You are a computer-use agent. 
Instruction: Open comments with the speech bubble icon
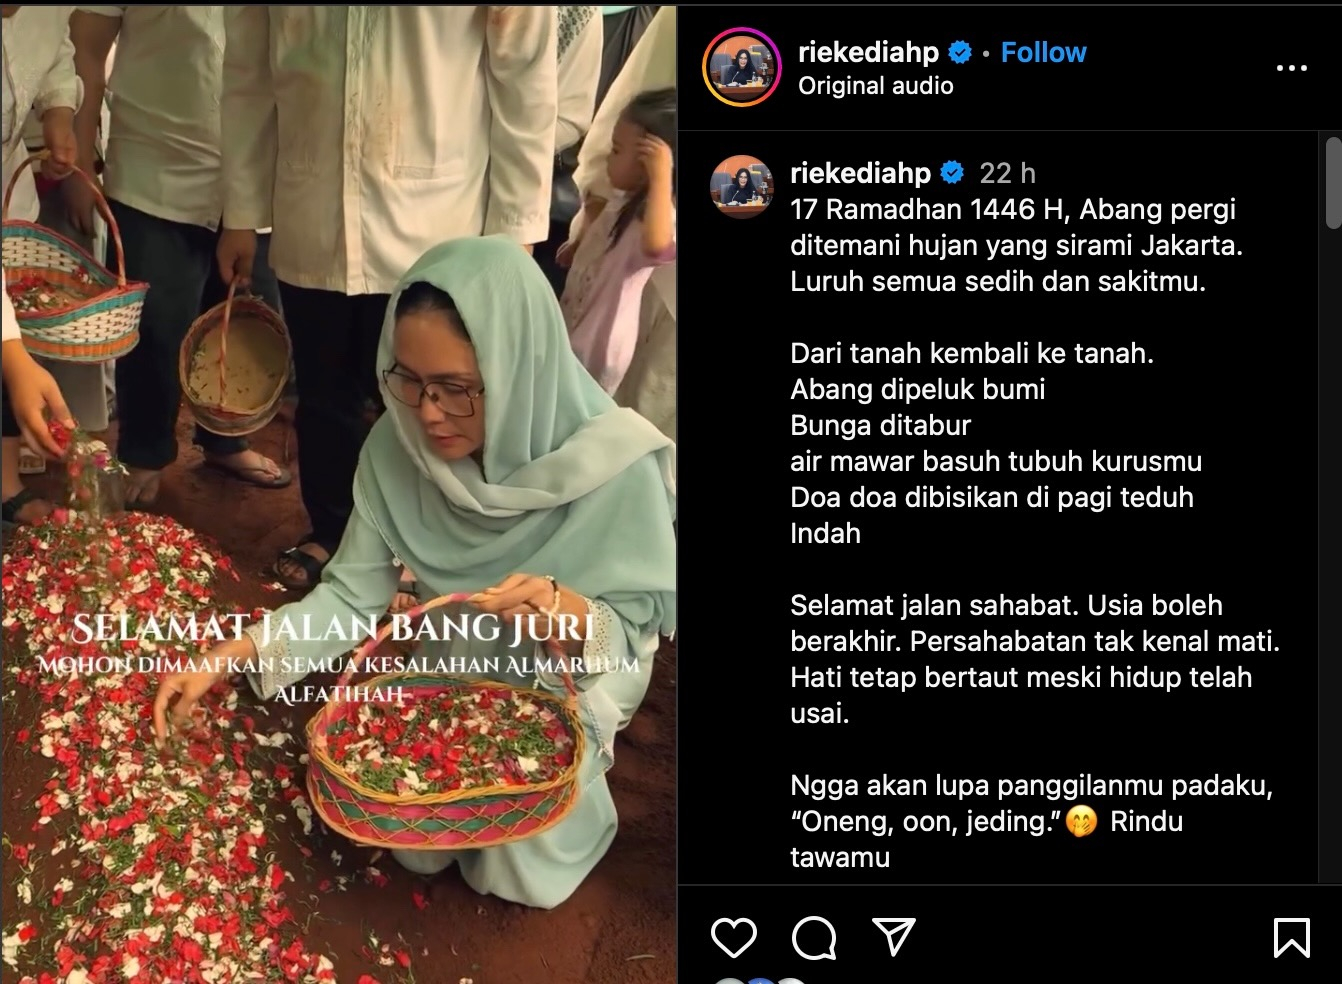pyautogui.click(x=814, y=938)
